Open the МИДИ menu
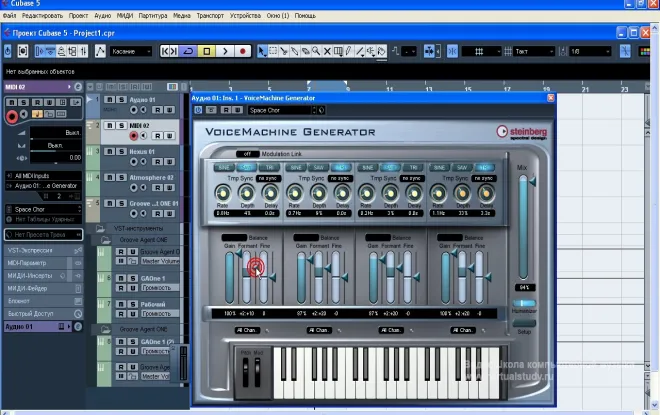This screenshot has width=660, height=415. [x=125, y=16]
